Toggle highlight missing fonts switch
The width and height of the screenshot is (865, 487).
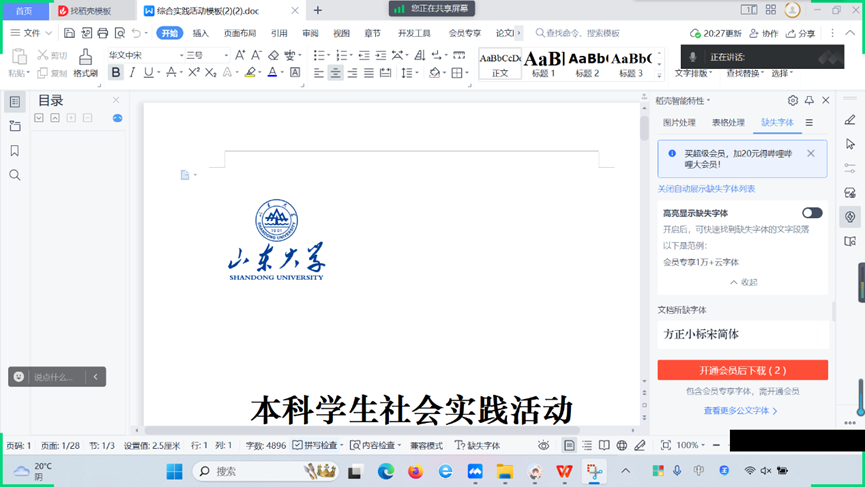coord(812,213)
